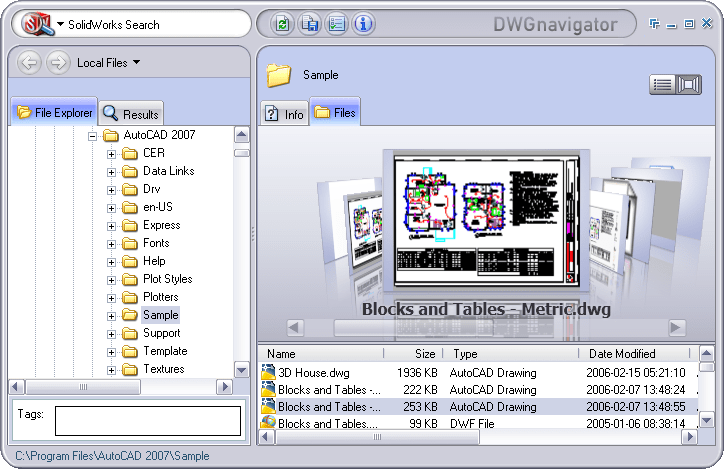The image size is (724, 469).
Task: Click the 3D House.dwg file icon
Action: 268,372
